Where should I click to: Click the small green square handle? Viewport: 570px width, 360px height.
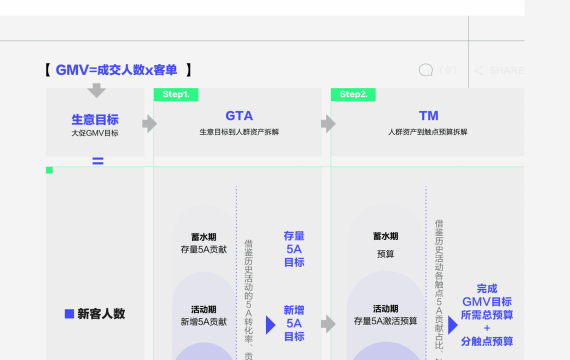tap(49, 170)
